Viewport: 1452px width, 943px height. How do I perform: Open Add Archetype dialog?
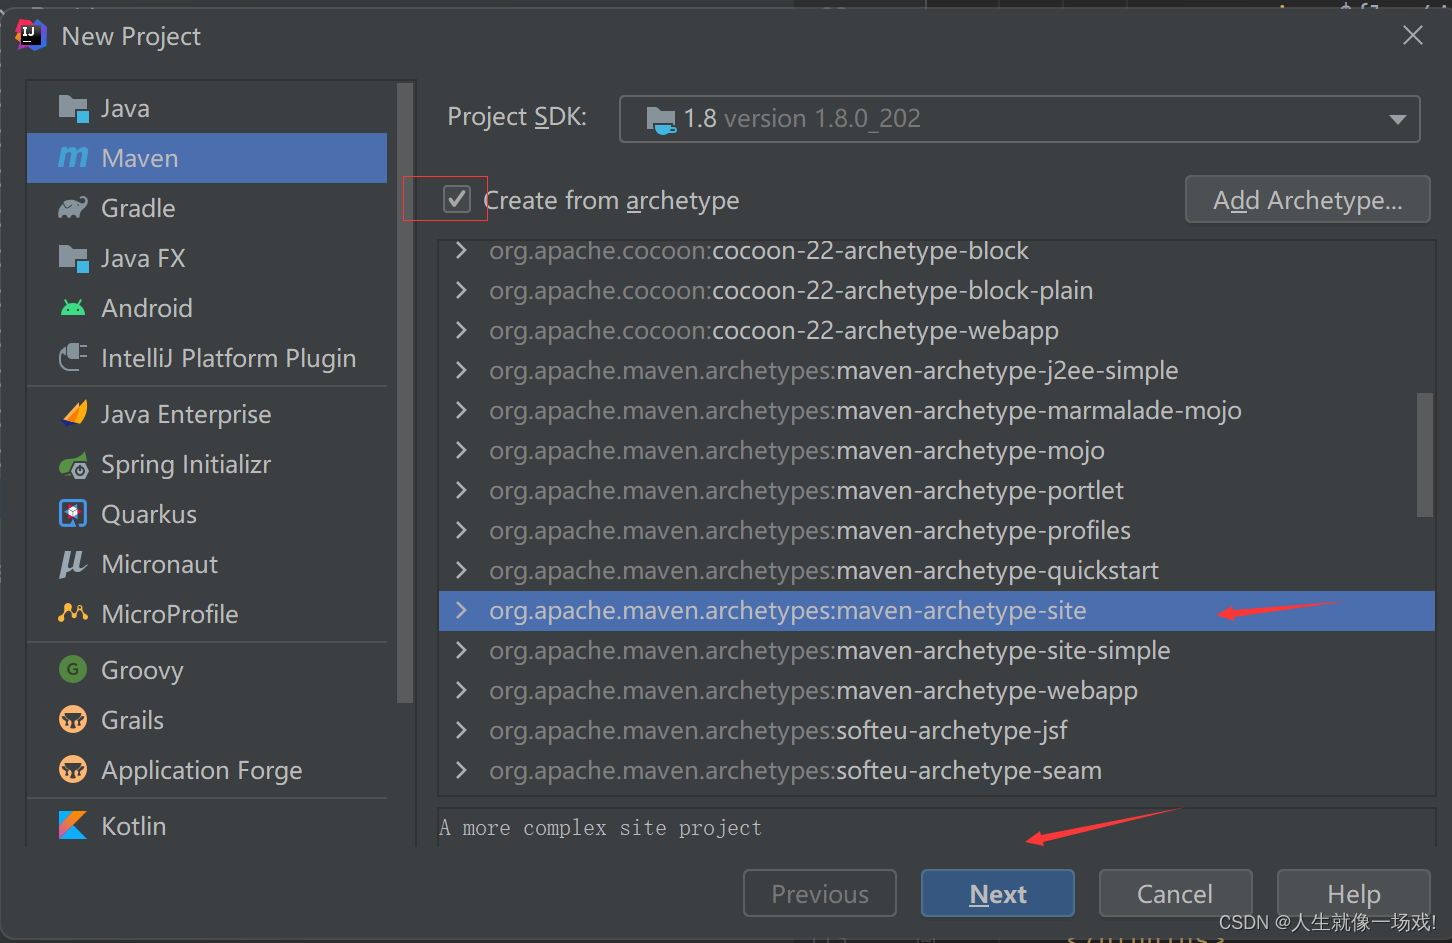(1308, 200)
